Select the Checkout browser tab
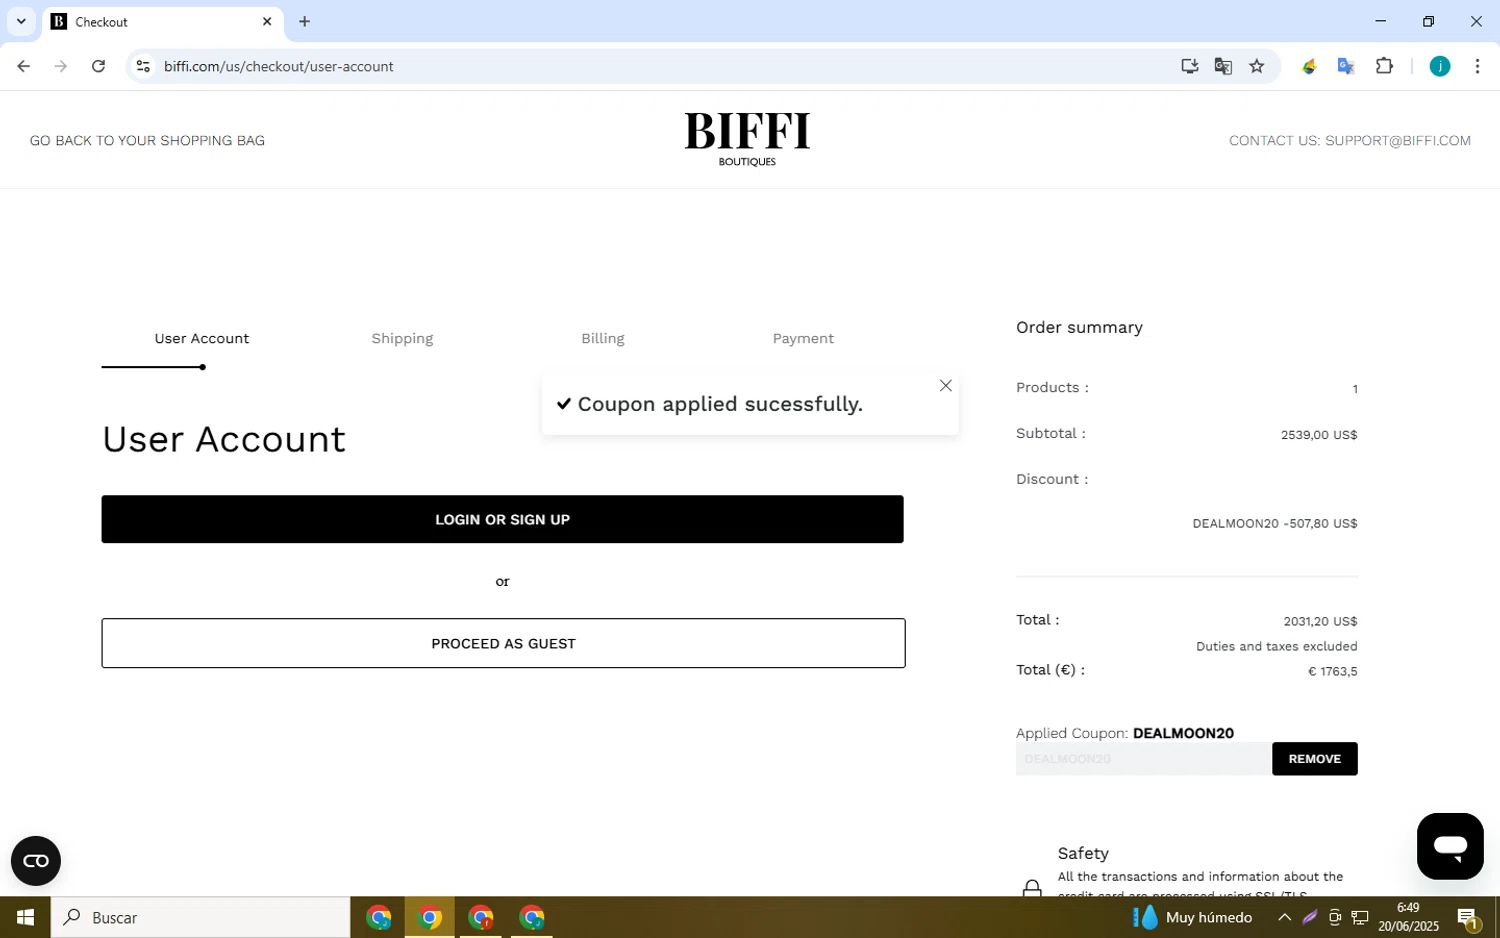1500x938 pixels. 163,22
